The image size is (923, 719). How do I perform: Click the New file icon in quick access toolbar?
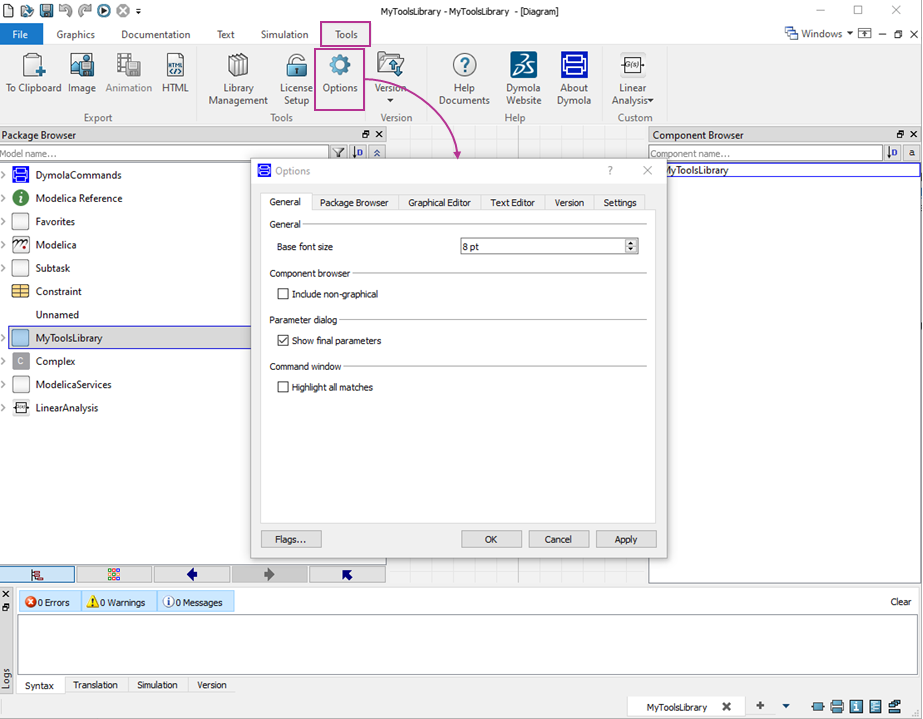click(x=8, y=11)
